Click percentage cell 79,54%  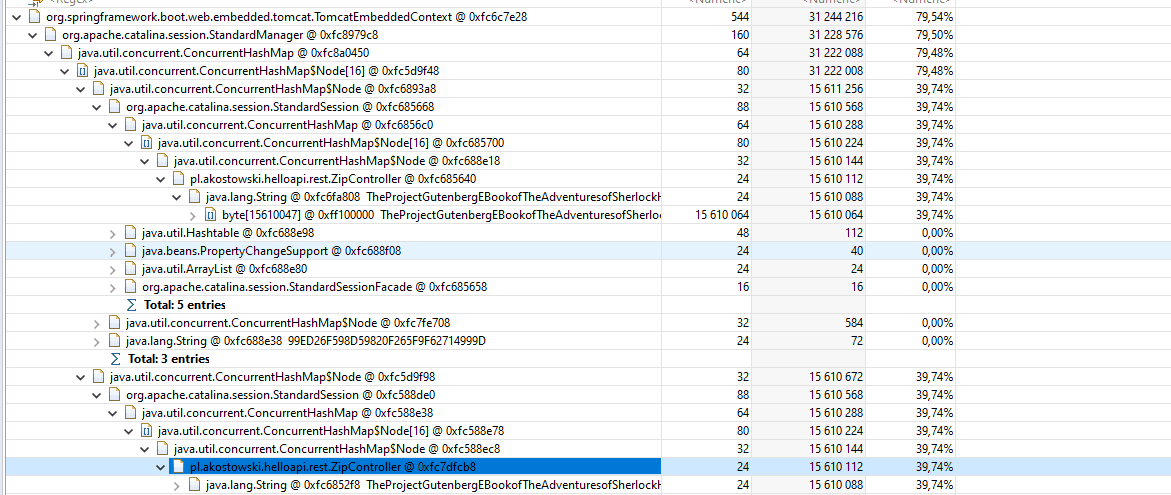(934, 16)
